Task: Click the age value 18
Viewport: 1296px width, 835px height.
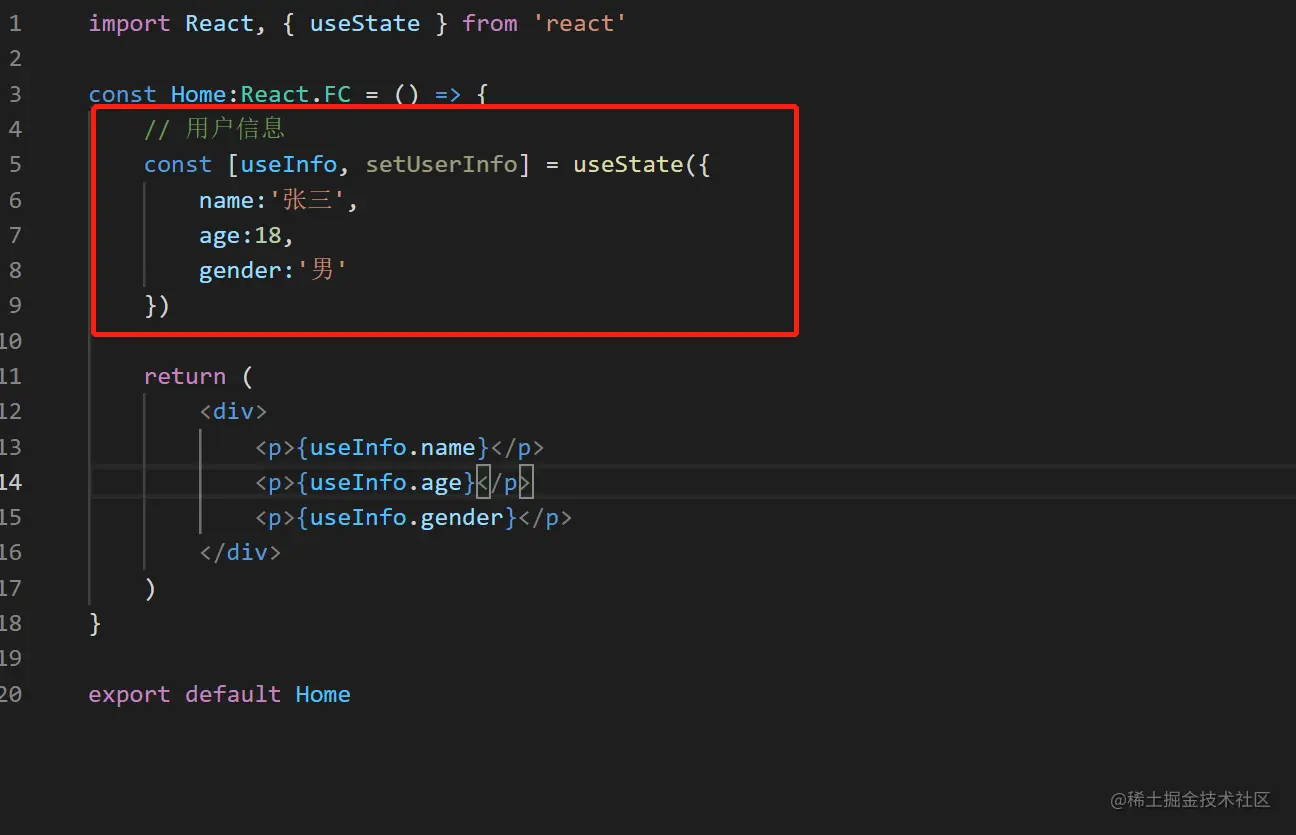Action: pyautogui.click(x=267, y=235)
